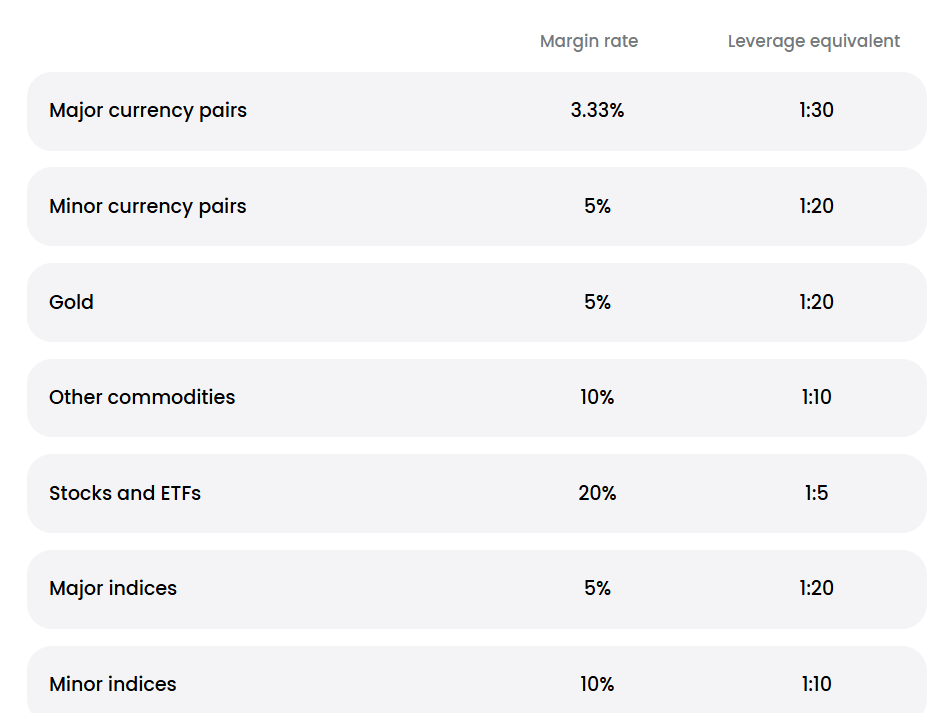942x713 pixels.
Task: Click the Minor currency pairs 5% value
Action: point(597,206)
